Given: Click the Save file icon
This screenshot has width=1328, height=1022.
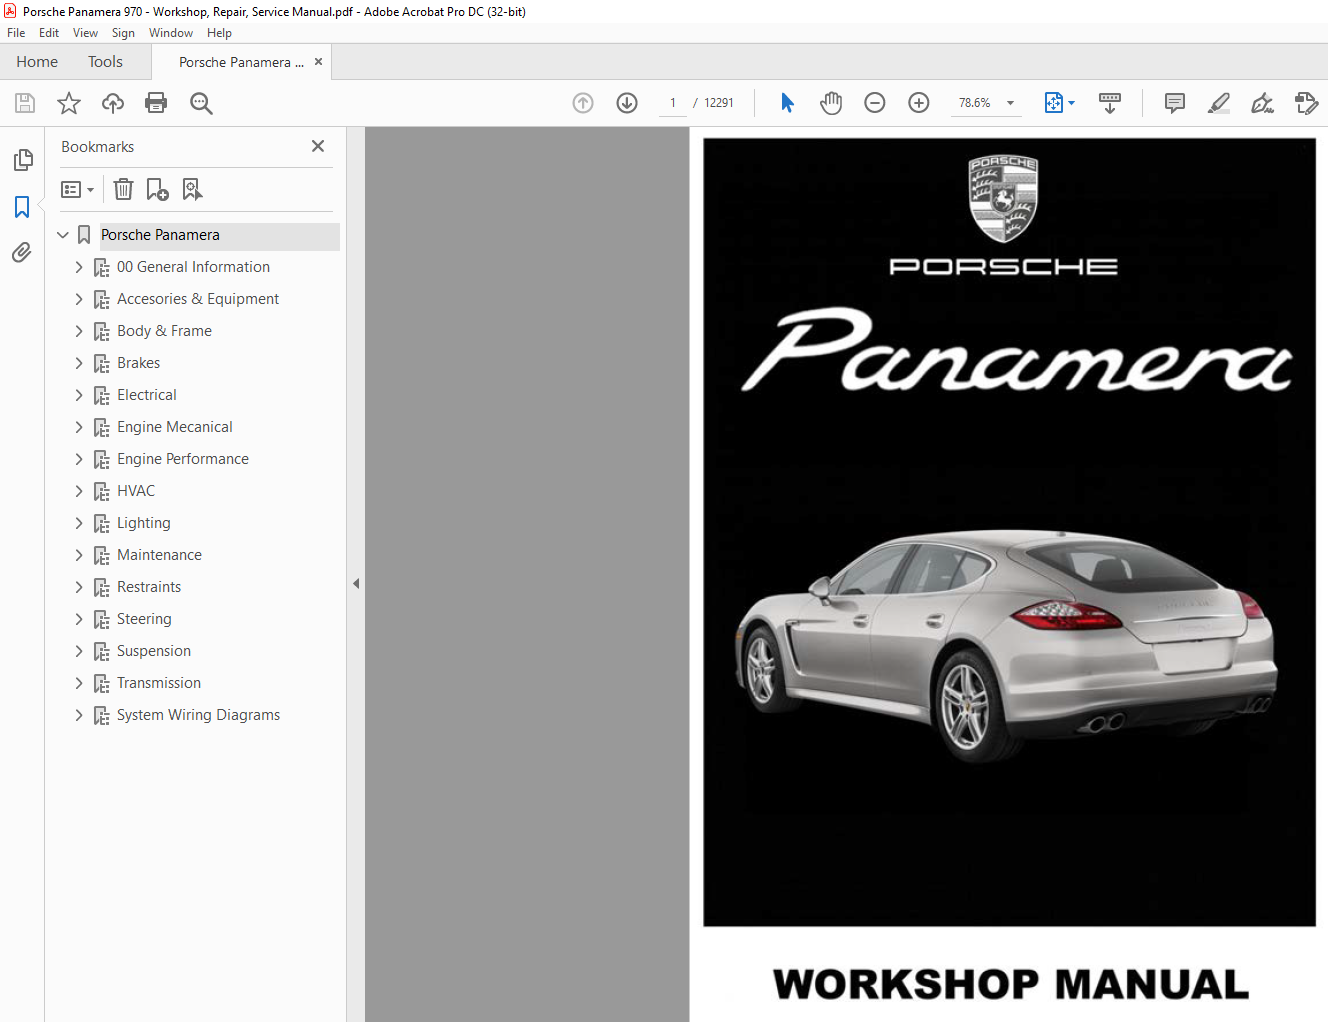Looking at the screenshot, I should coord(25,103).
